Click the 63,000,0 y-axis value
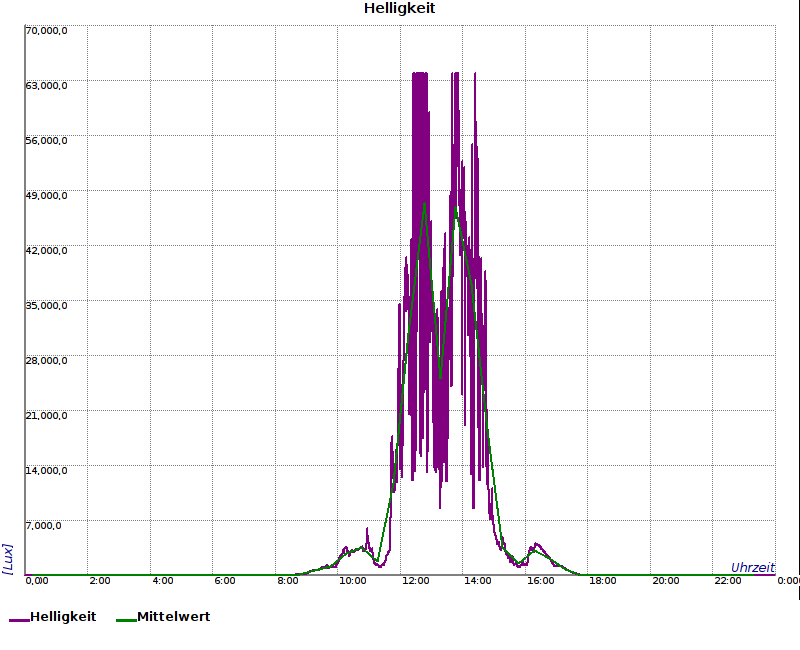The height and width of the screenshot is (650, 800). tap(46, 86)
